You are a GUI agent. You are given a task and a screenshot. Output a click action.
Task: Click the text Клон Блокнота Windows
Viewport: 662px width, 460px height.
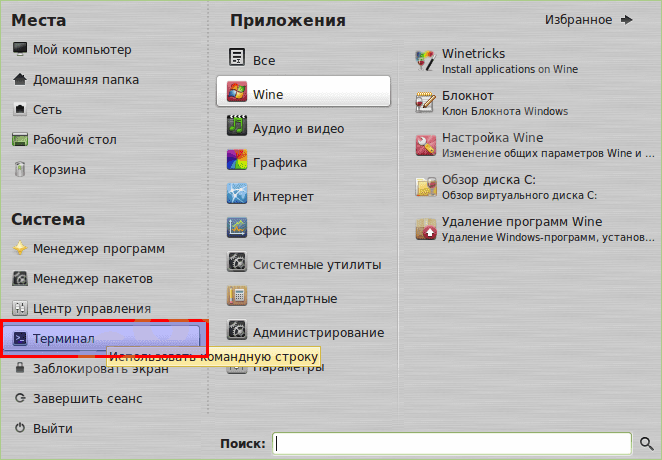click(x=505, y=111)
